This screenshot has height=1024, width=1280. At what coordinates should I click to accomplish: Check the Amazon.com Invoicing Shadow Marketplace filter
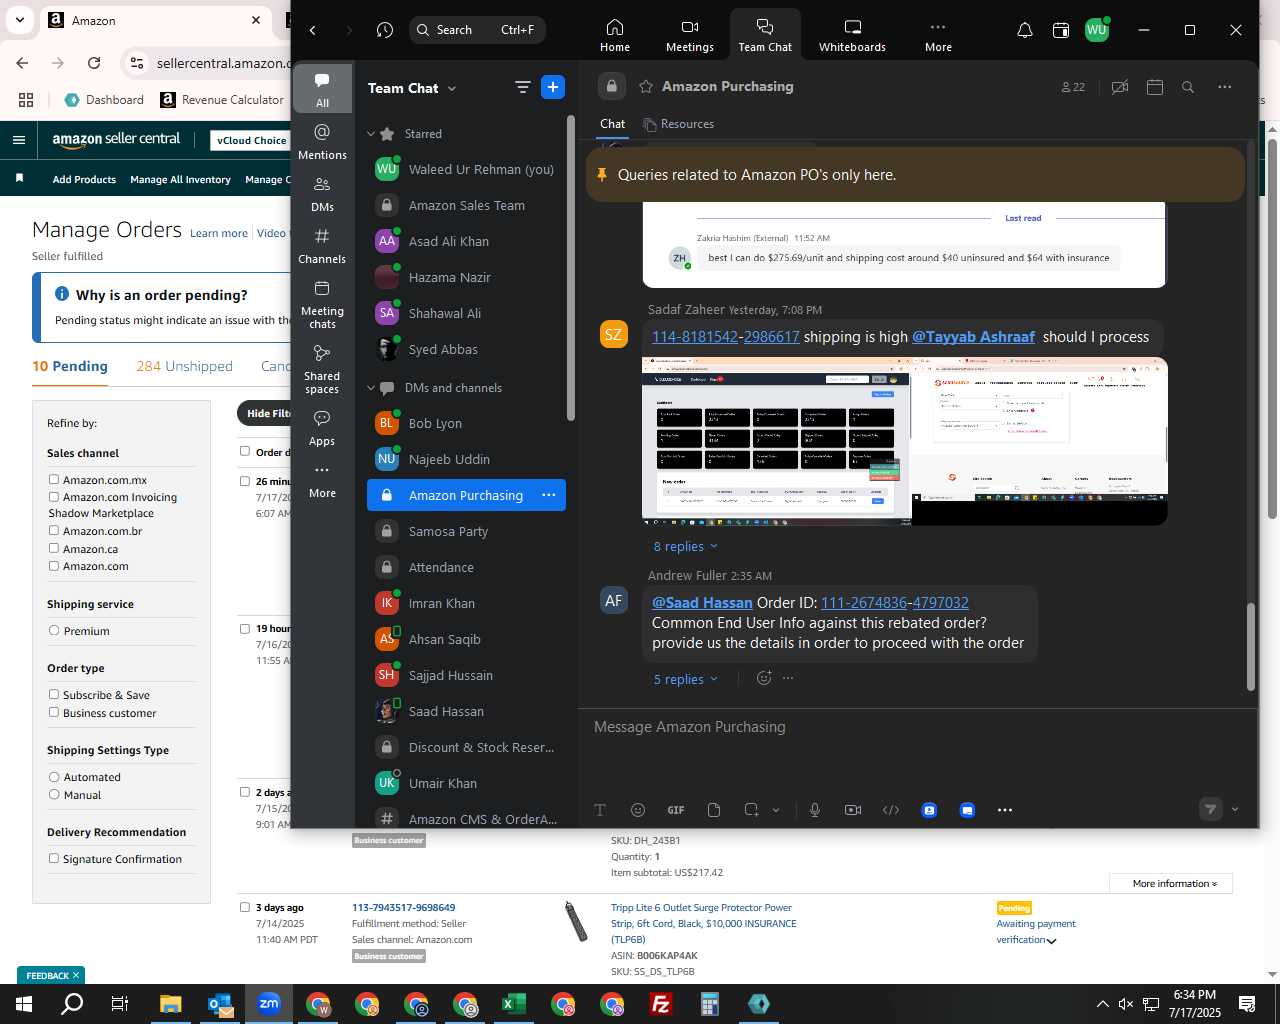(54, 497)
